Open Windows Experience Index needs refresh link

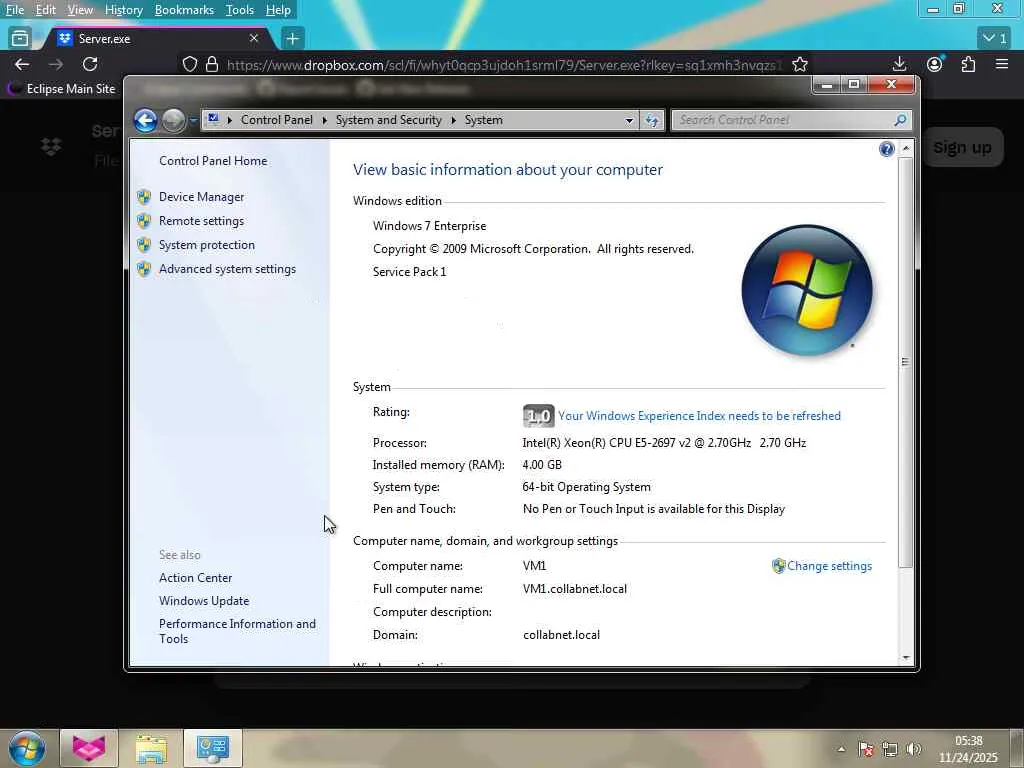point(699,416)
